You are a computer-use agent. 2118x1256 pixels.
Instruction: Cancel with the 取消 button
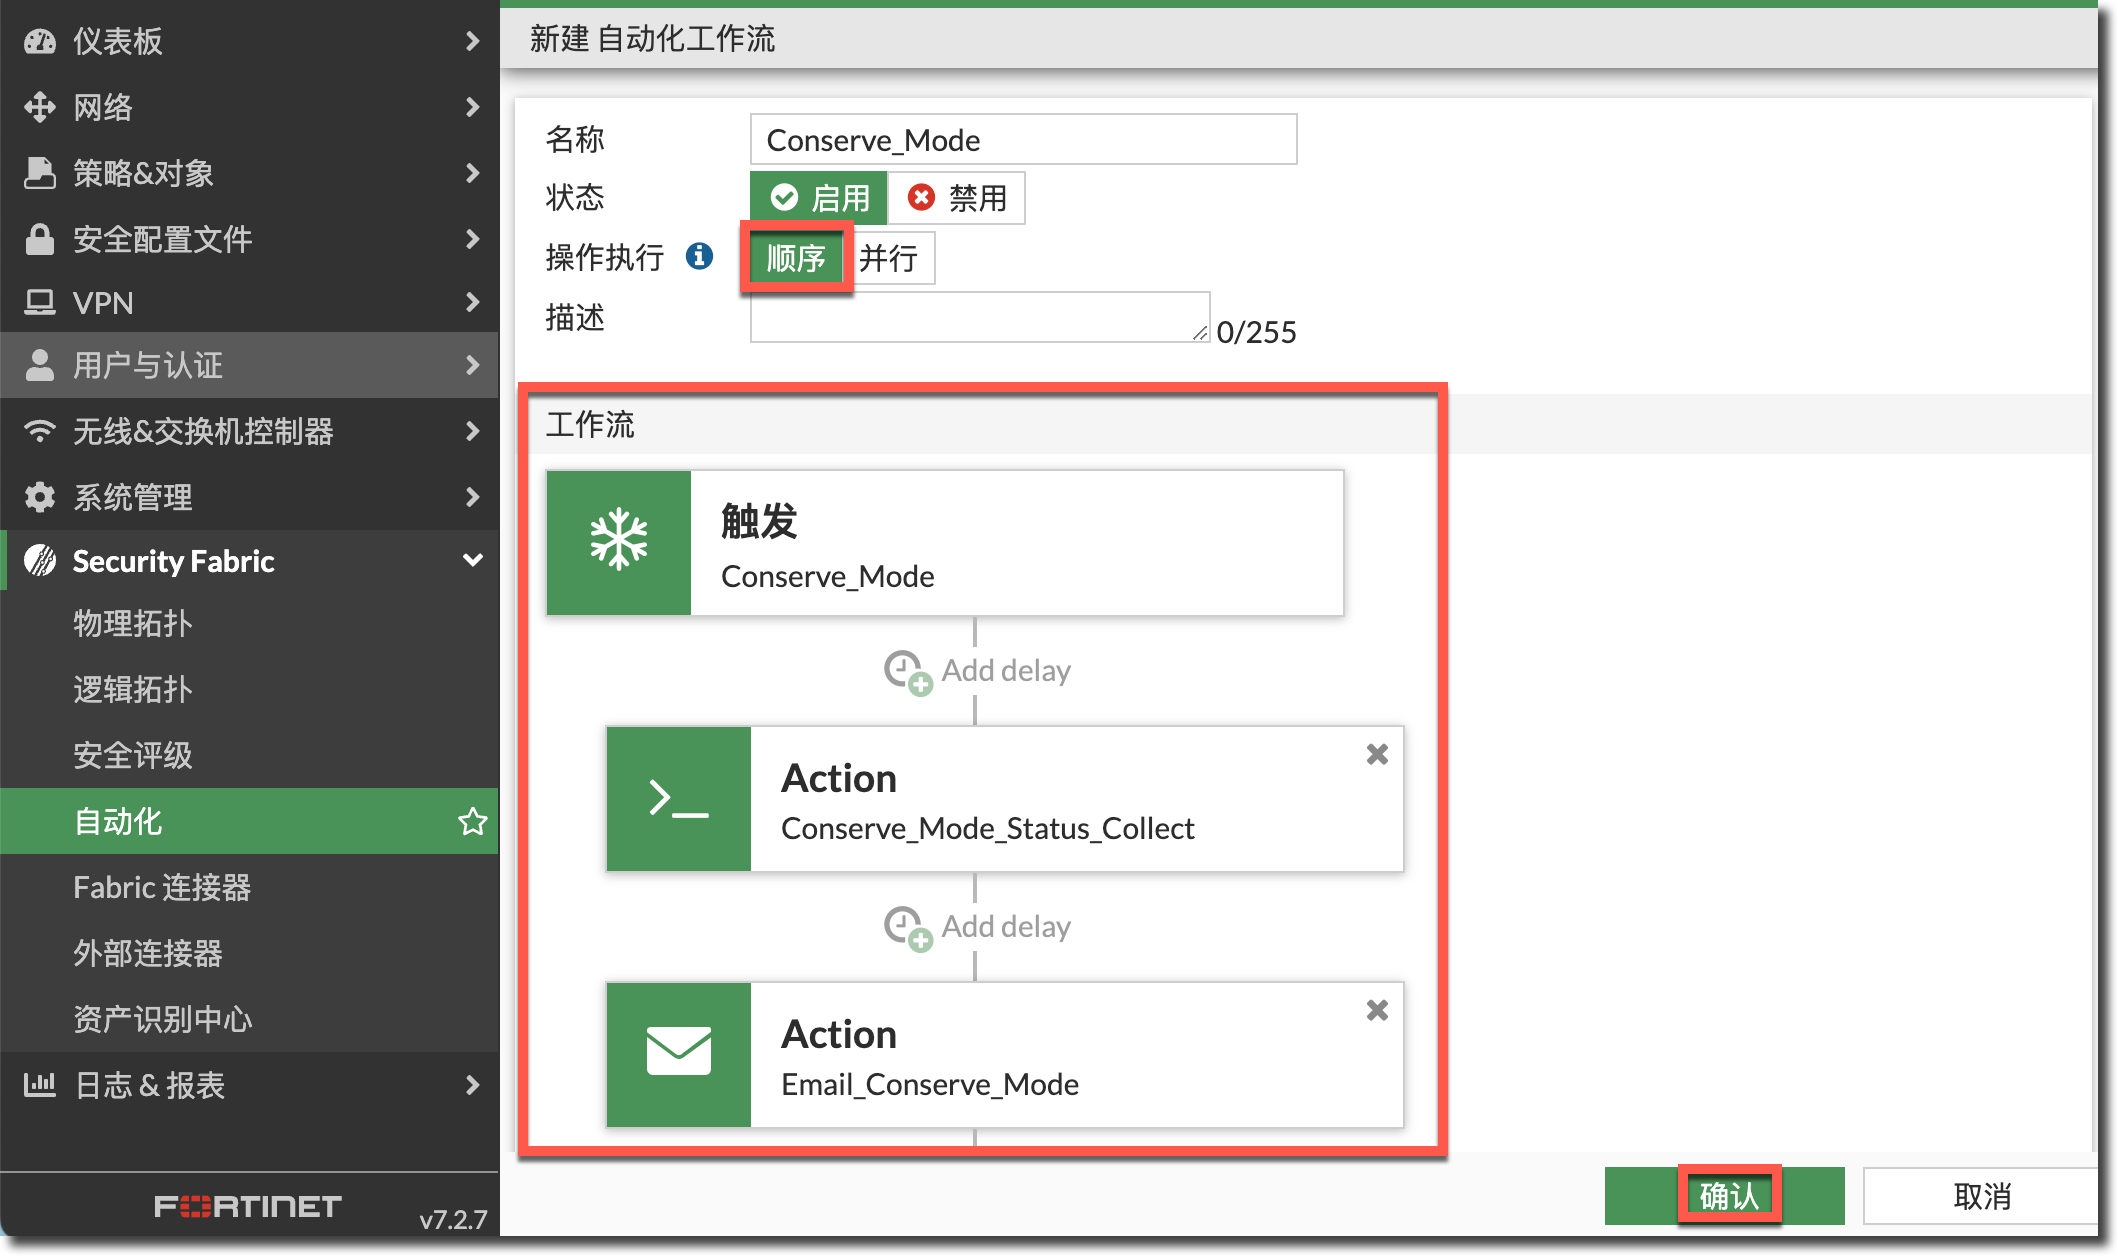point(1980,1195)
